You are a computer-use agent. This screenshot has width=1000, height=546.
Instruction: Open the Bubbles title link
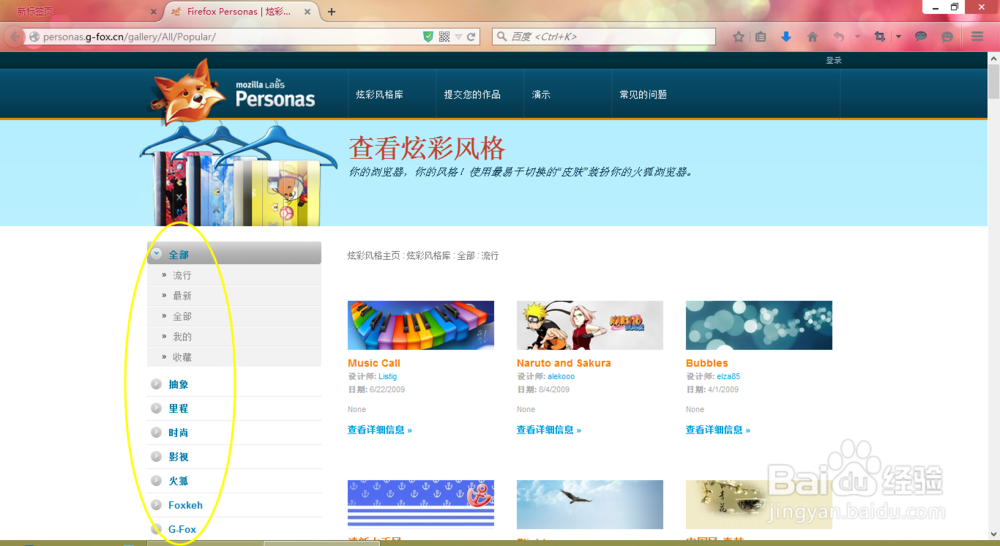(707, 363)
